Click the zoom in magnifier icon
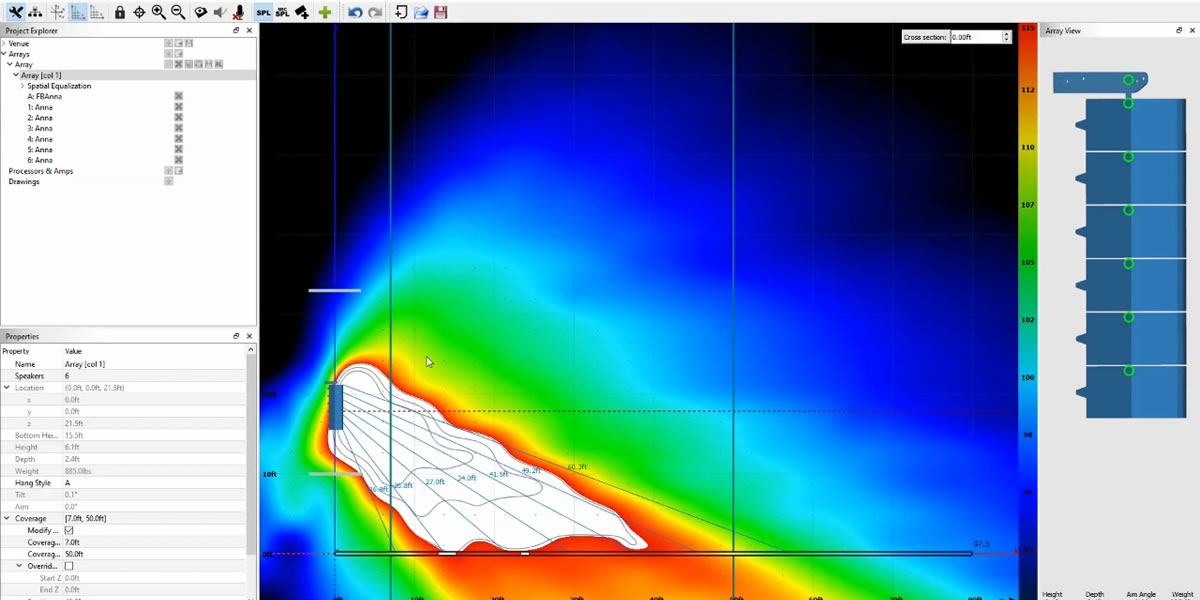1200x600 pixels. click(158, 12)
